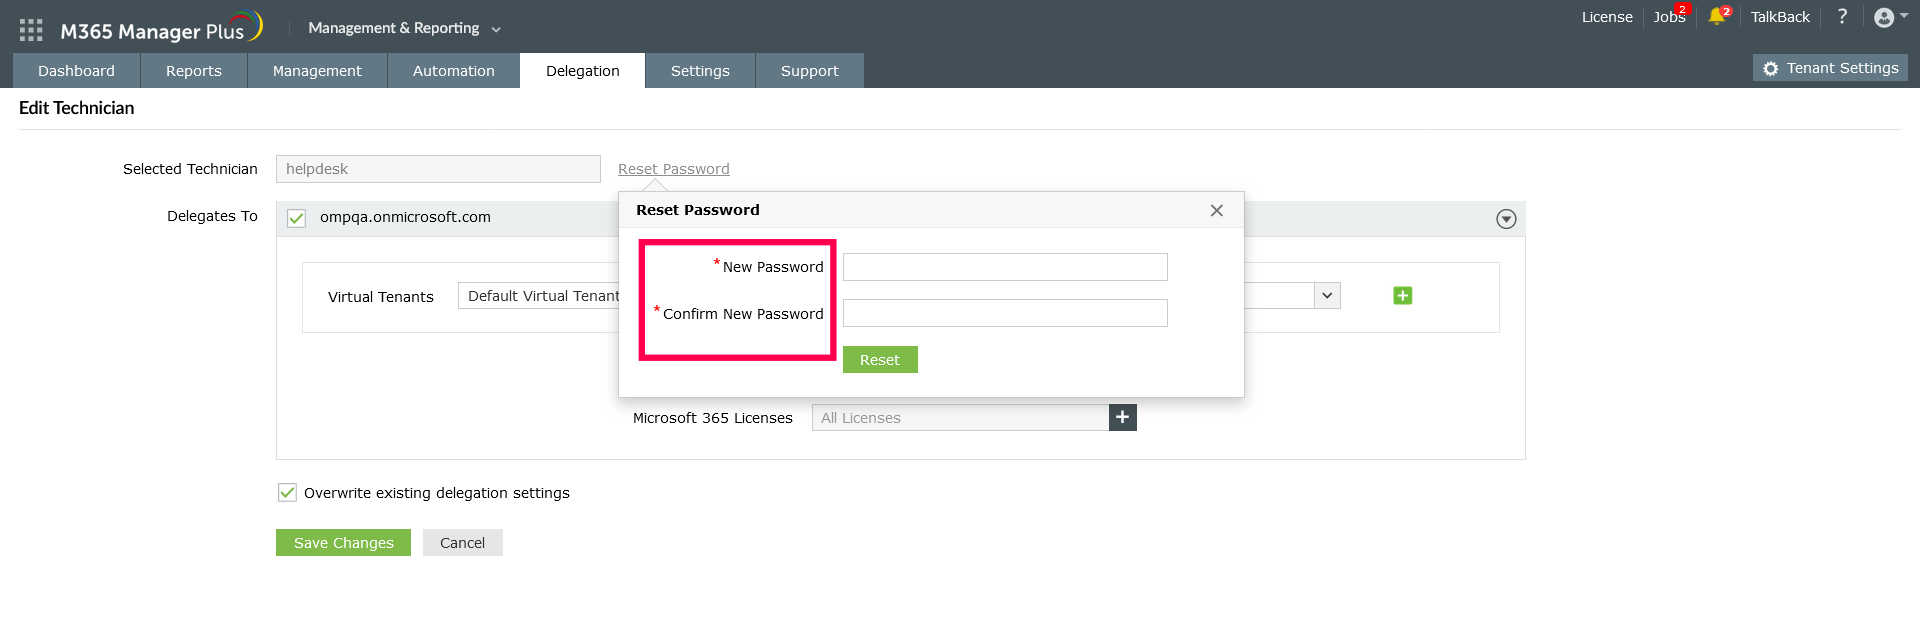
Task: Uncheck the ompqa.onmicrosoft.com tenant checkbox
Action: click(x=297, y=218)
